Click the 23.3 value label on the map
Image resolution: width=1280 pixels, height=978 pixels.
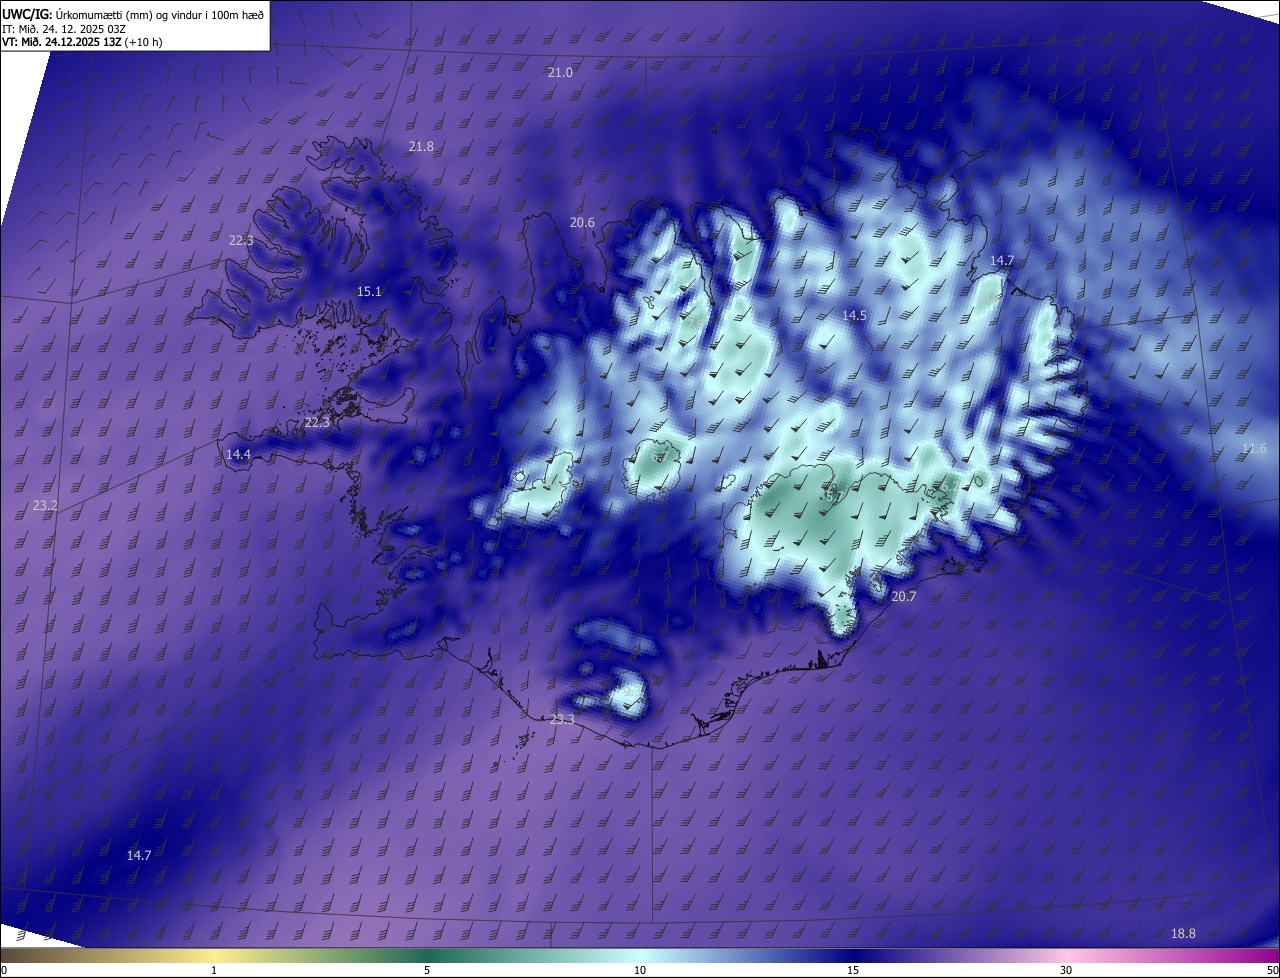pos(563,720)
